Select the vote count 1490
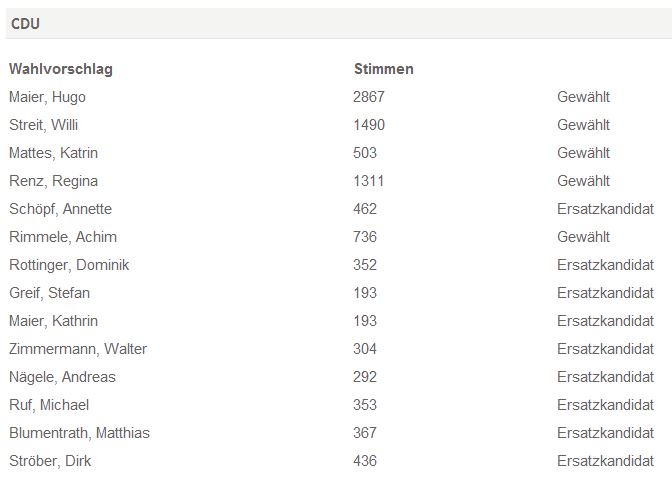This screenshot has width=672, height=483. point(369,125)
